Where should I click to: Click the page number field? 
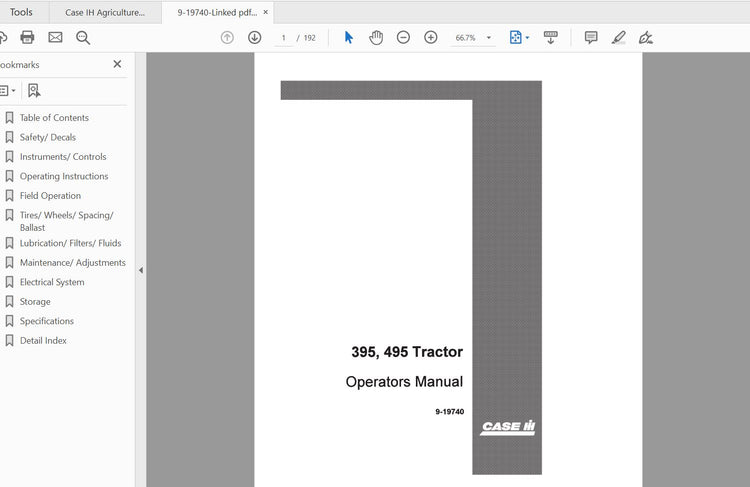pyautogui.click(x=284, y=38)
